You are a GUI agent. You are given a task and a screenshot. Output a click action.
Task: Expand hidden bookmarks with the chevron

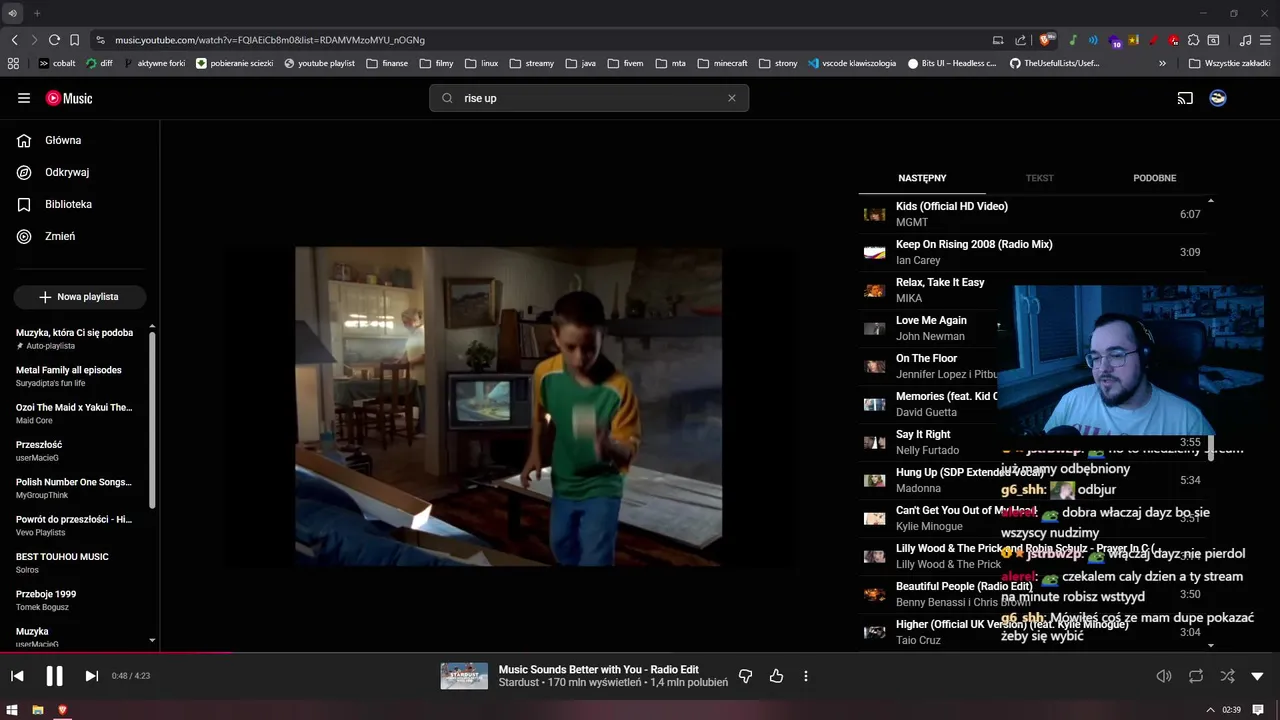1162,63
